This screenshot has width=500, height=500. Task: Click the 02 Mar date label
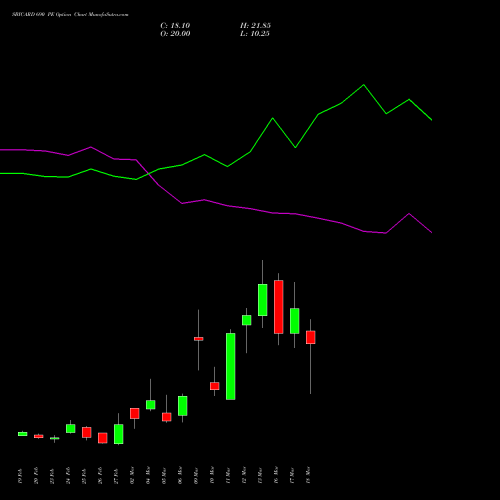coord(132,475)
